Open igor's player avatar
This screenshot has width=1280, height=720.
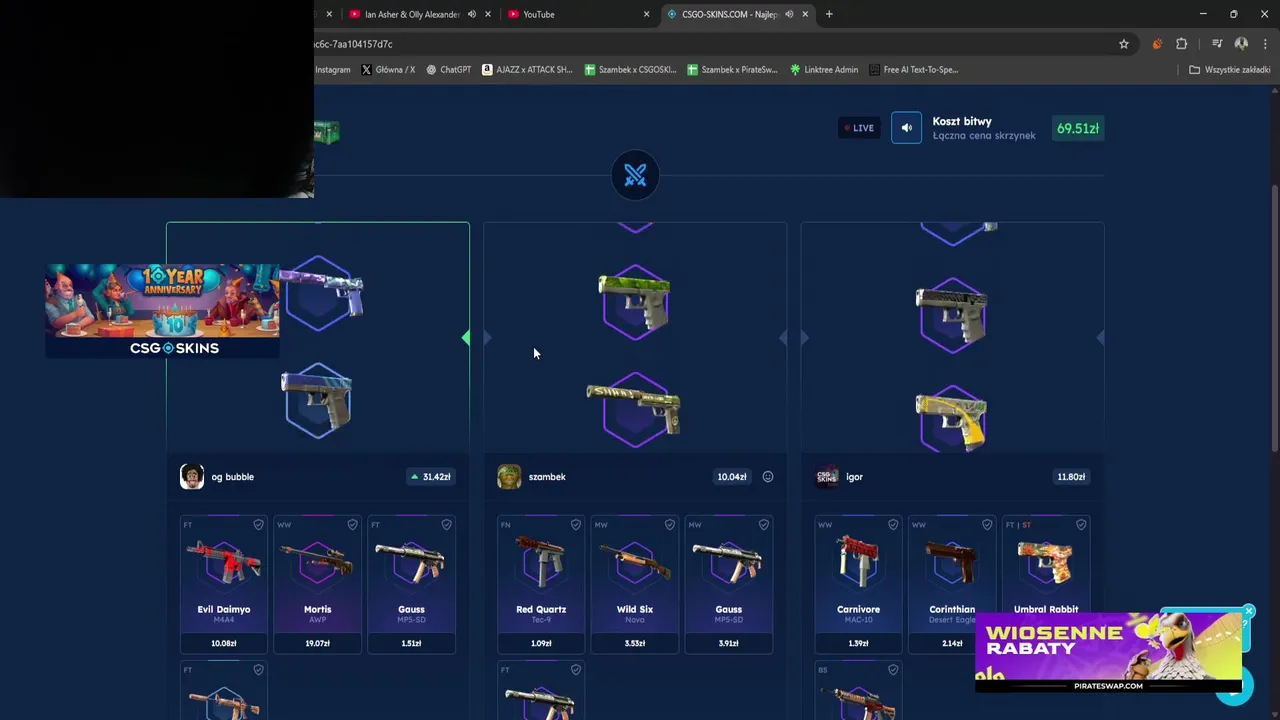tap(827, 477)
